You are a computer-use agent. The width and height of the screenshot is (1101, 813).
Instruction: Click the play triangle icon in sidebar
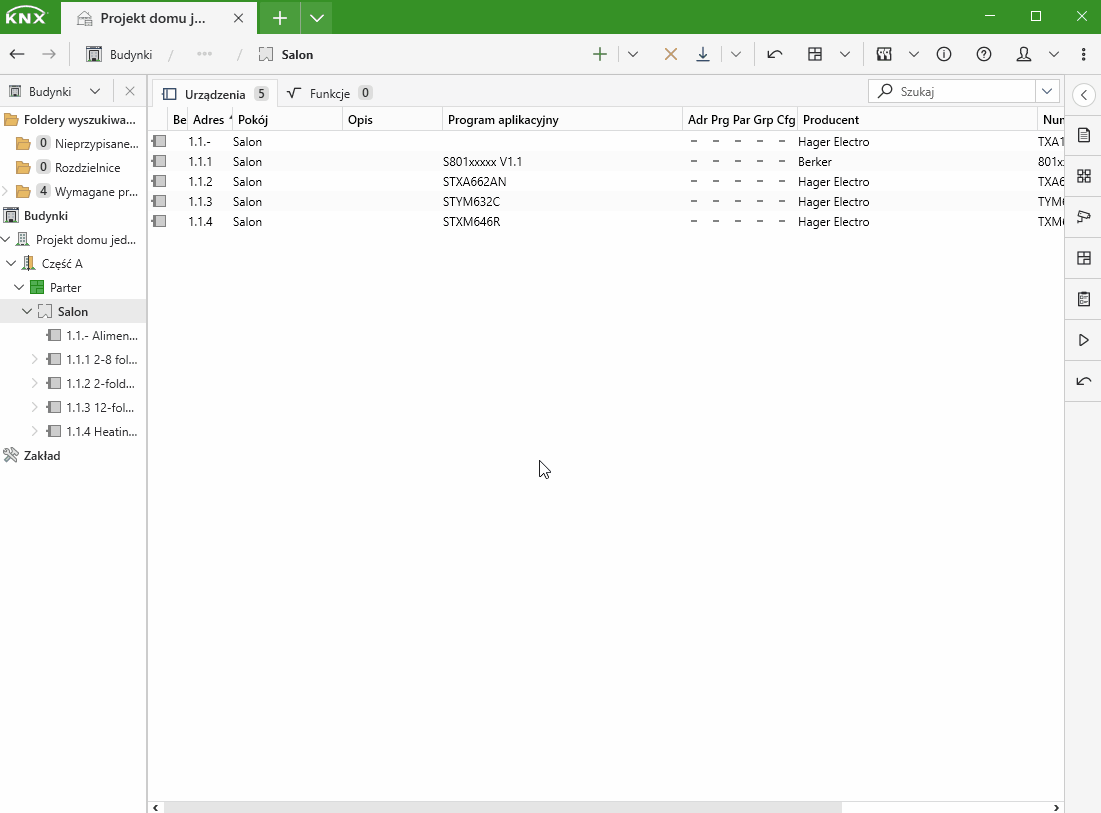tap(1083, 340)
